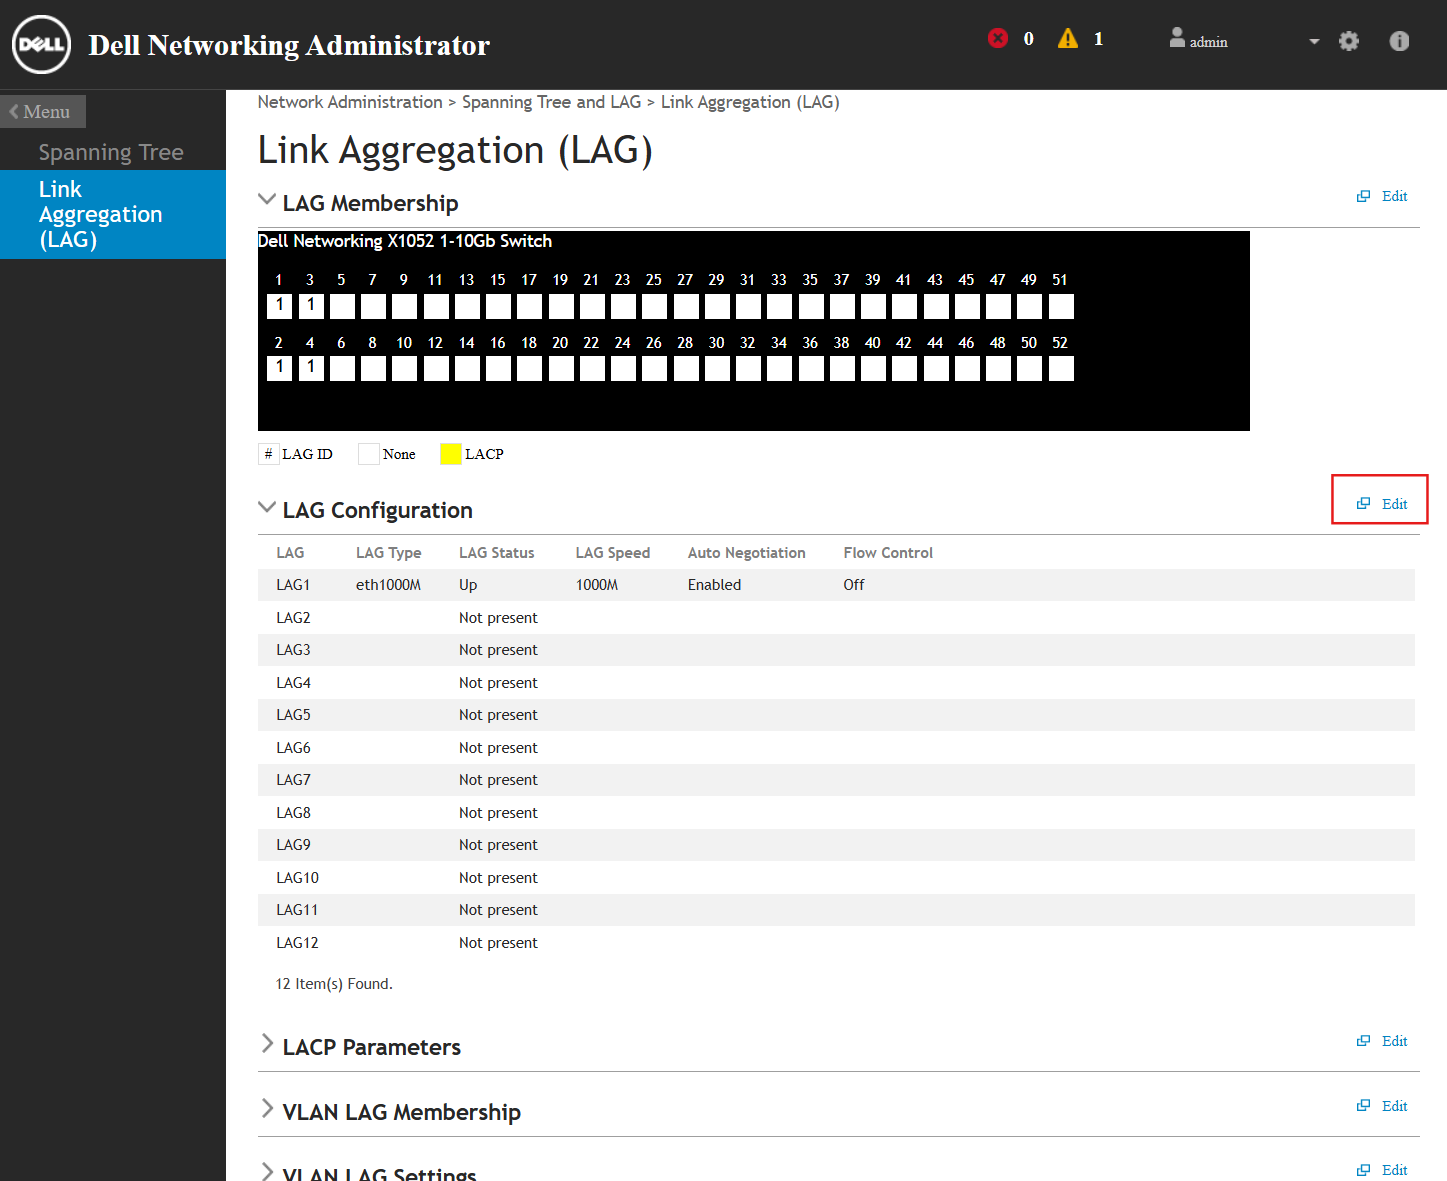Image resolution: width=1447 pixels, height=1181 pixels.
Task: Click the LAG Type column header
Action: pyautogui.click(x=388, y=553)
